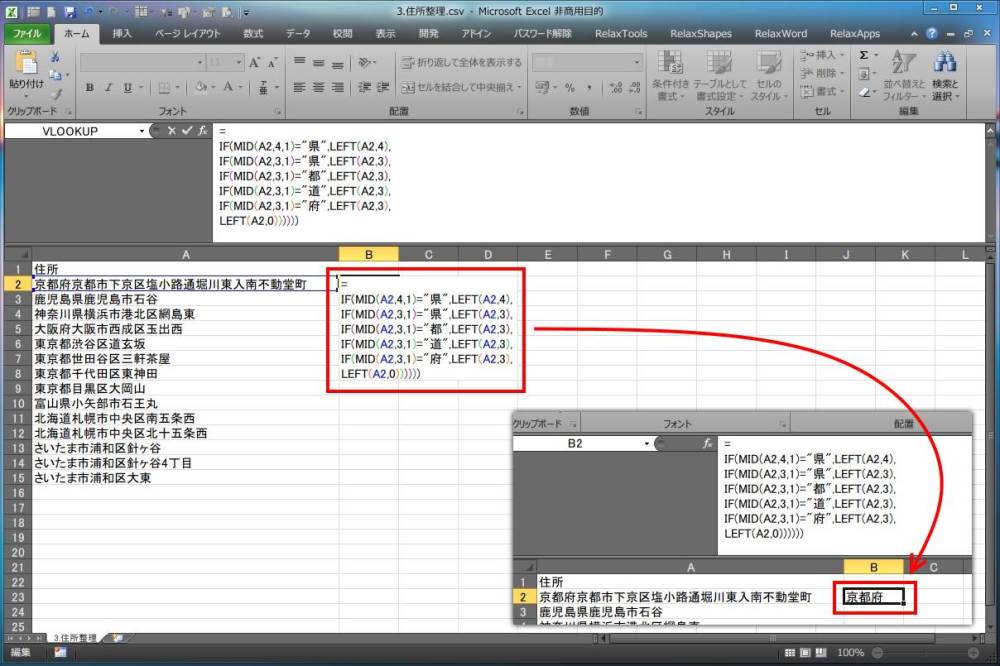Viewport: 1000px width, 666px height.
Task: Click the zoom slider in the status bar
Action: [x=925, y=653]
